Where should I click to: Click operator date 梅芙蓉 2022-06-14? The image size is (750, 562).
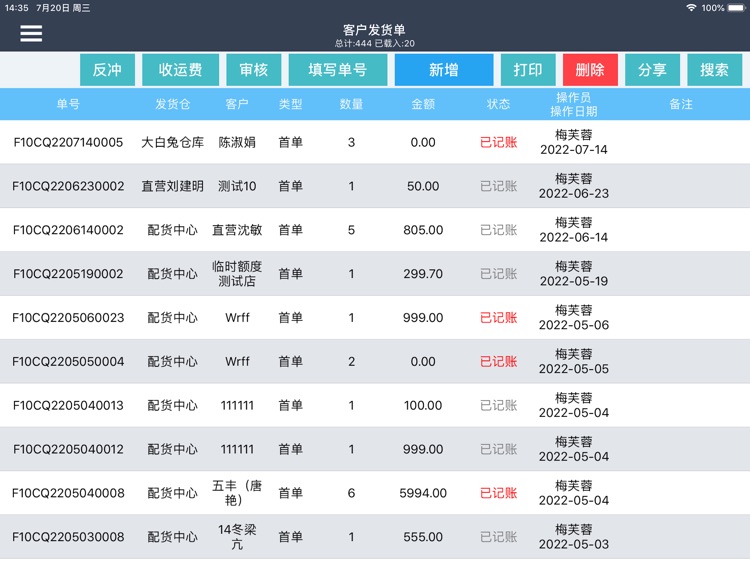point(574,230)
